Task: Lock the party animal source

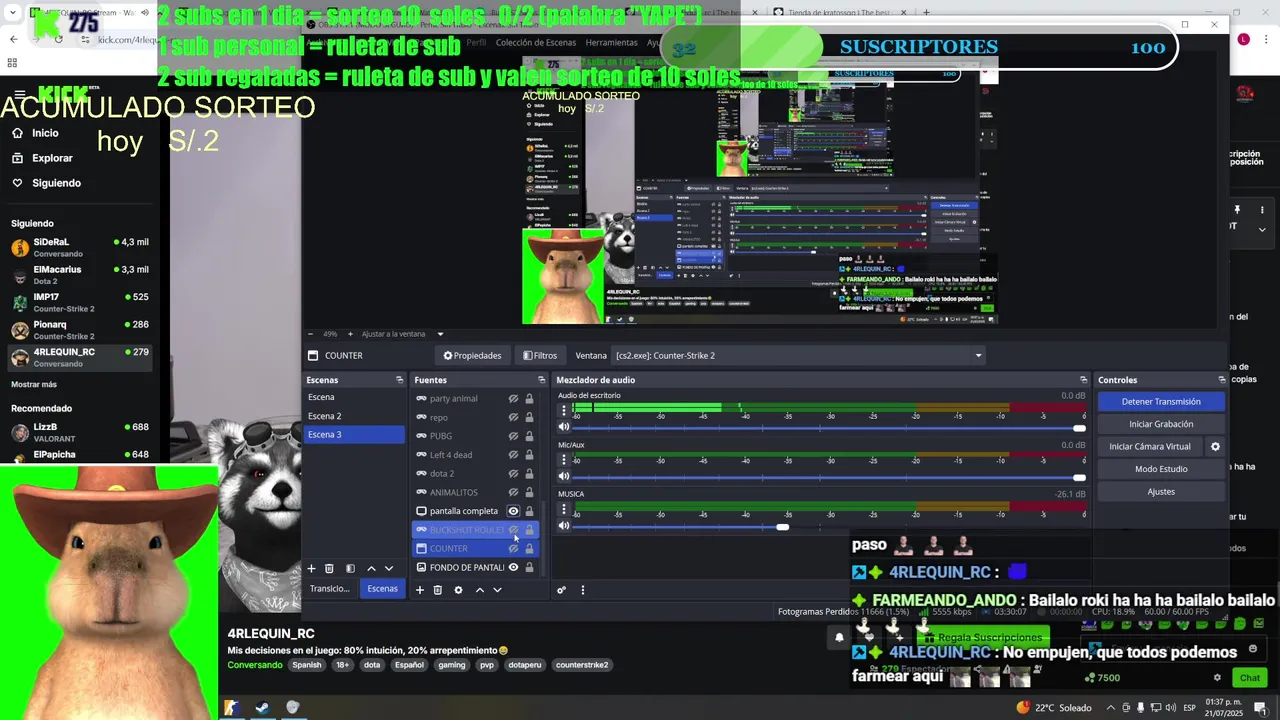Action: (529, 398)
